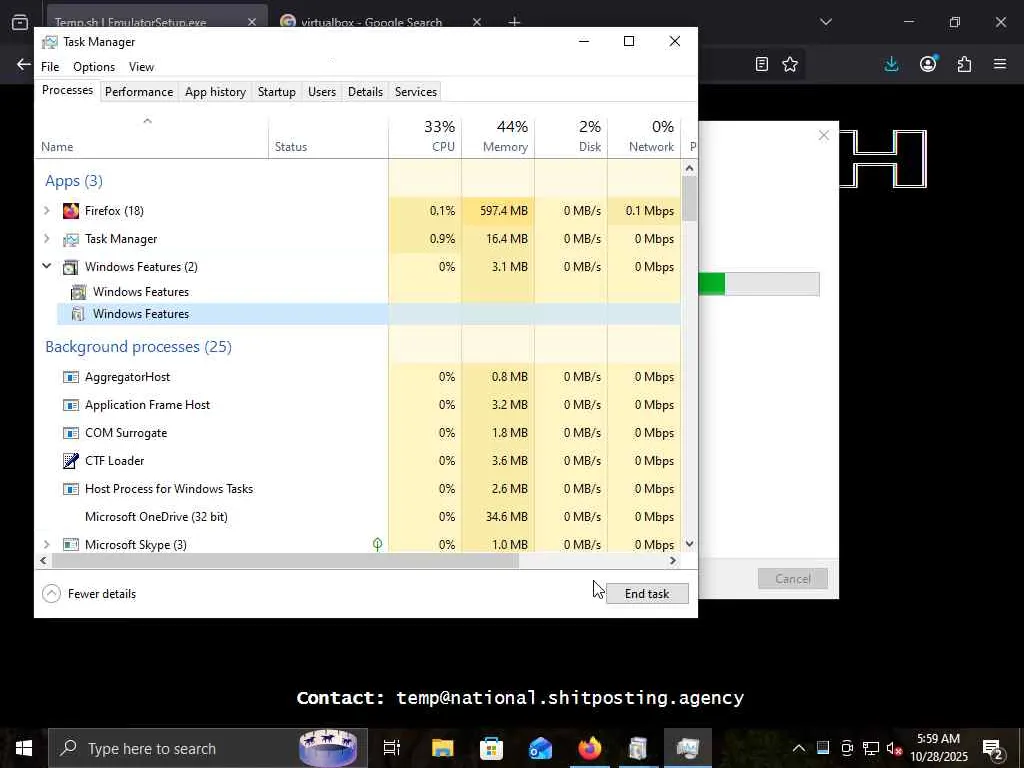The width and height of the screenshot is (1024, 768).
Task: Switch to the Startup tab
Action: pos(277,91)
